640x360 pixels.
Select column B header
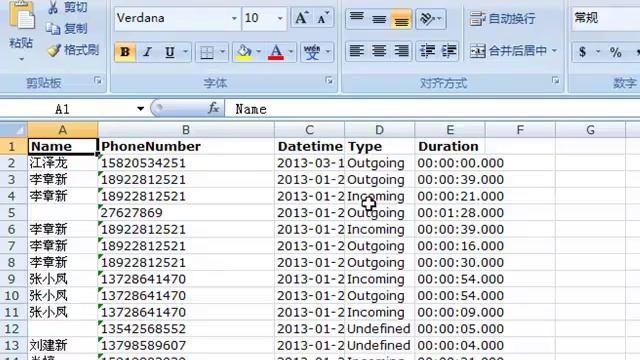(186, 130)
